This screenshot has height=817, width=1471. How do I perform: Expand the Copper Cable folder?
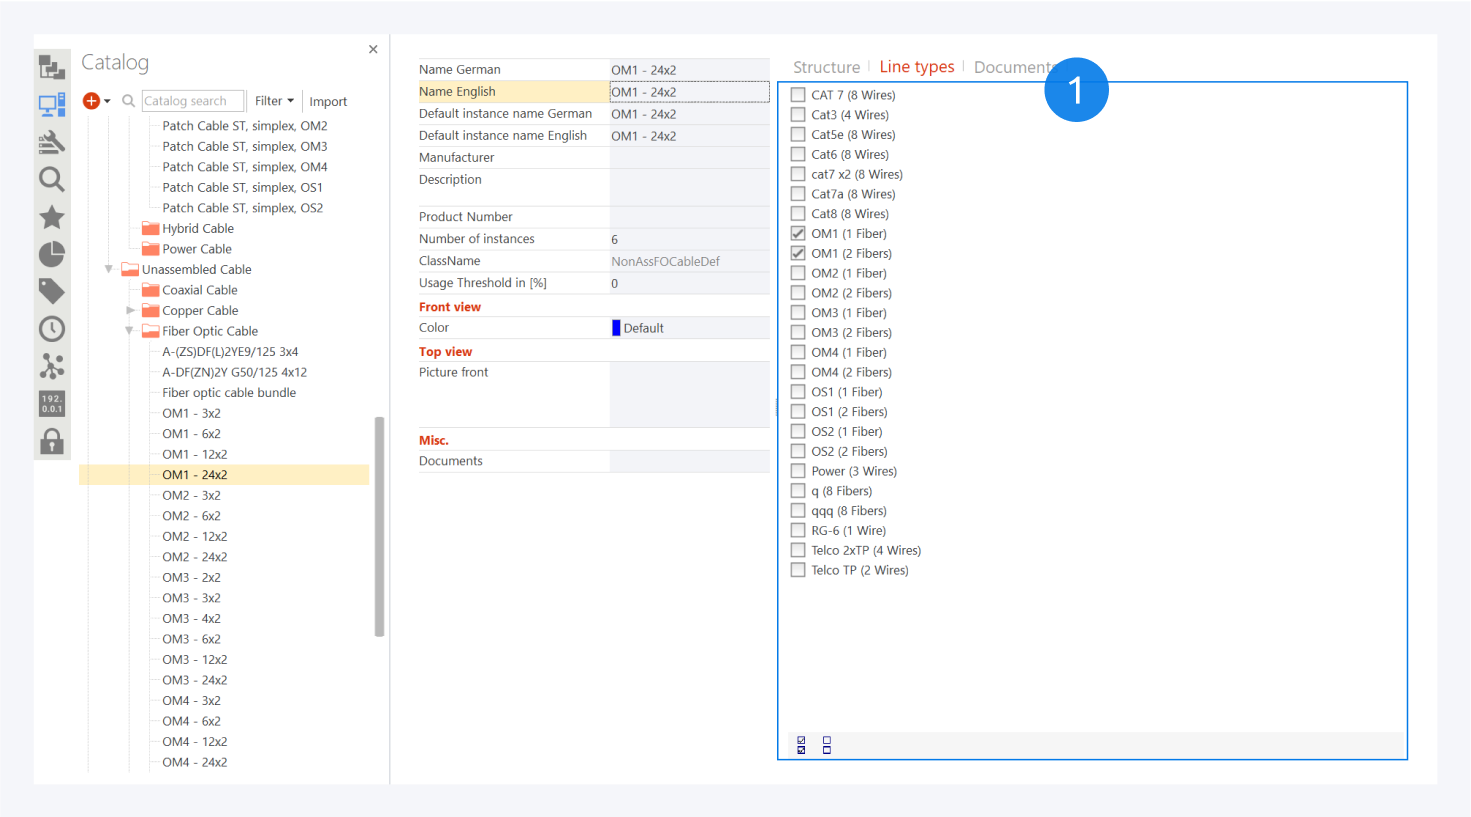(x=130, y=311)
